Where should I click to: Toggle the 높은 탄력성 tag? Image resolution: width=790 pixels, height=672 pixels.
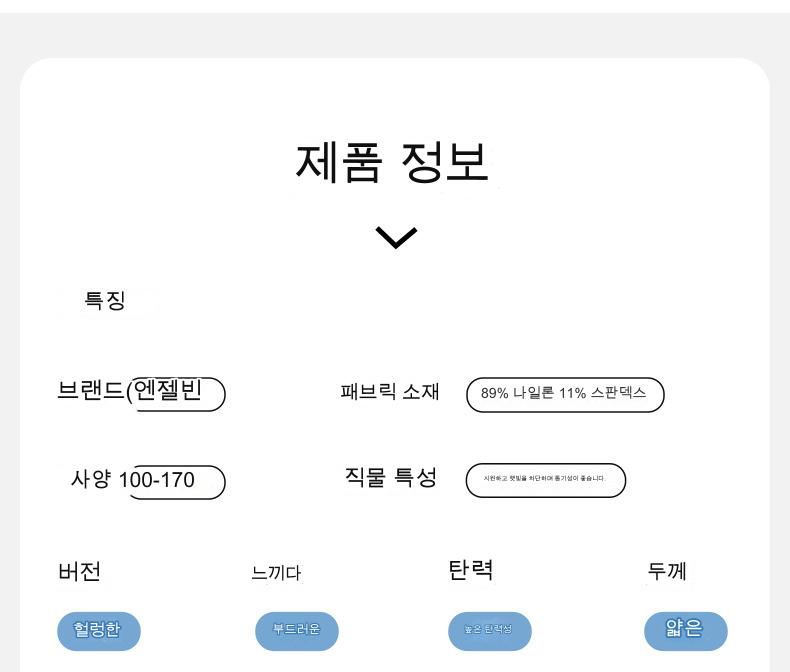pos(489,631)
